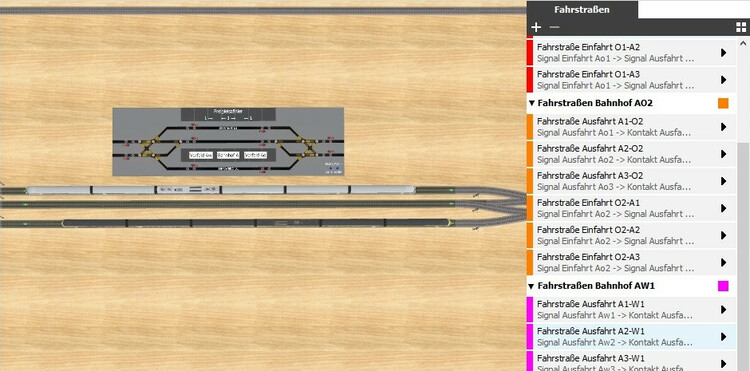Remove Fahrstraße using the minus icon
750x371 pixels.
[x=554, y=27]
